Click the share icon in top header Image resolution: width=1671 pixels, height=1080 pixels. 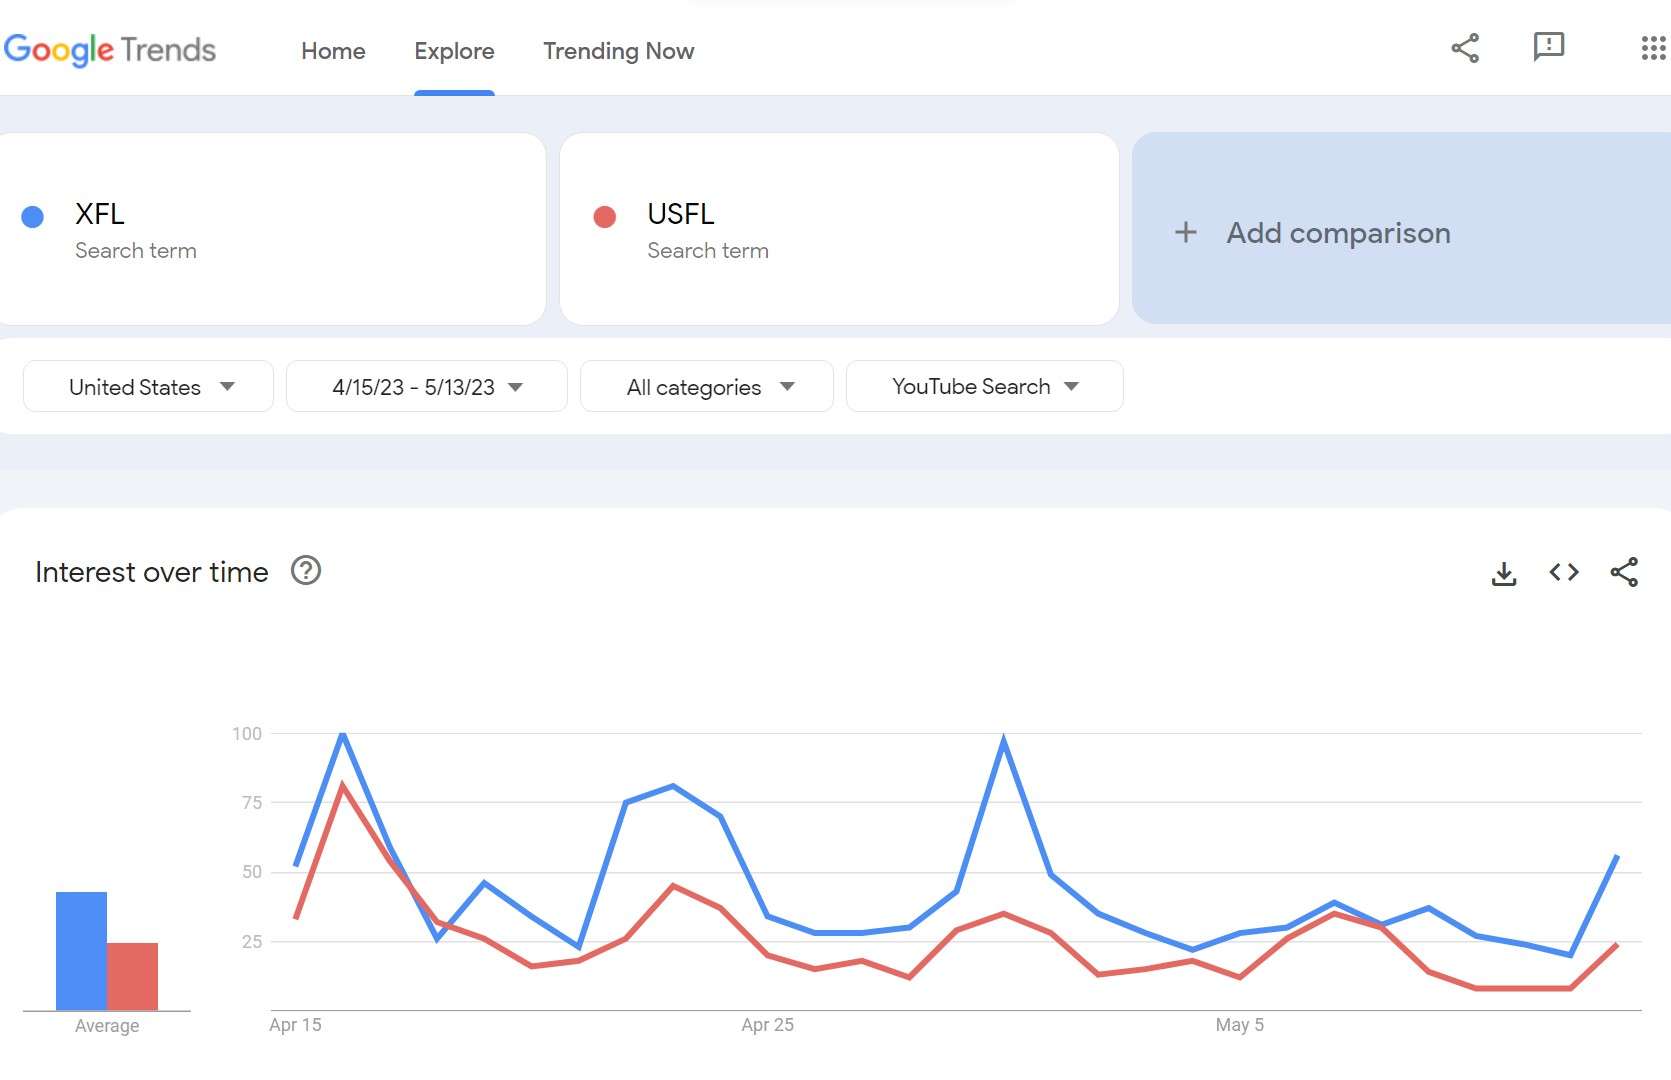coord(1465,48)
